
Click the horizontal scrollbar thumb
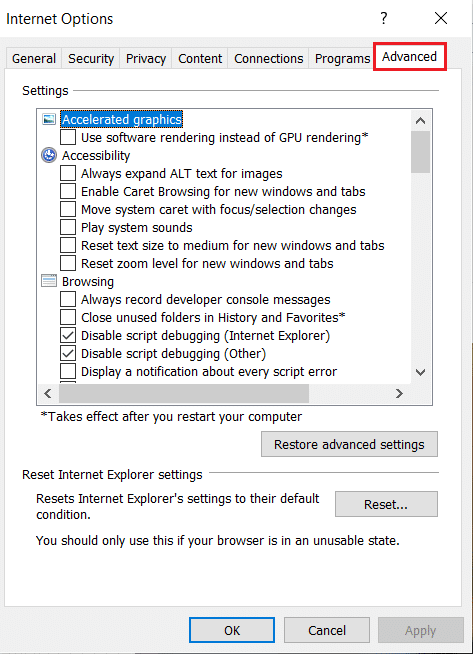click(184, 393)
